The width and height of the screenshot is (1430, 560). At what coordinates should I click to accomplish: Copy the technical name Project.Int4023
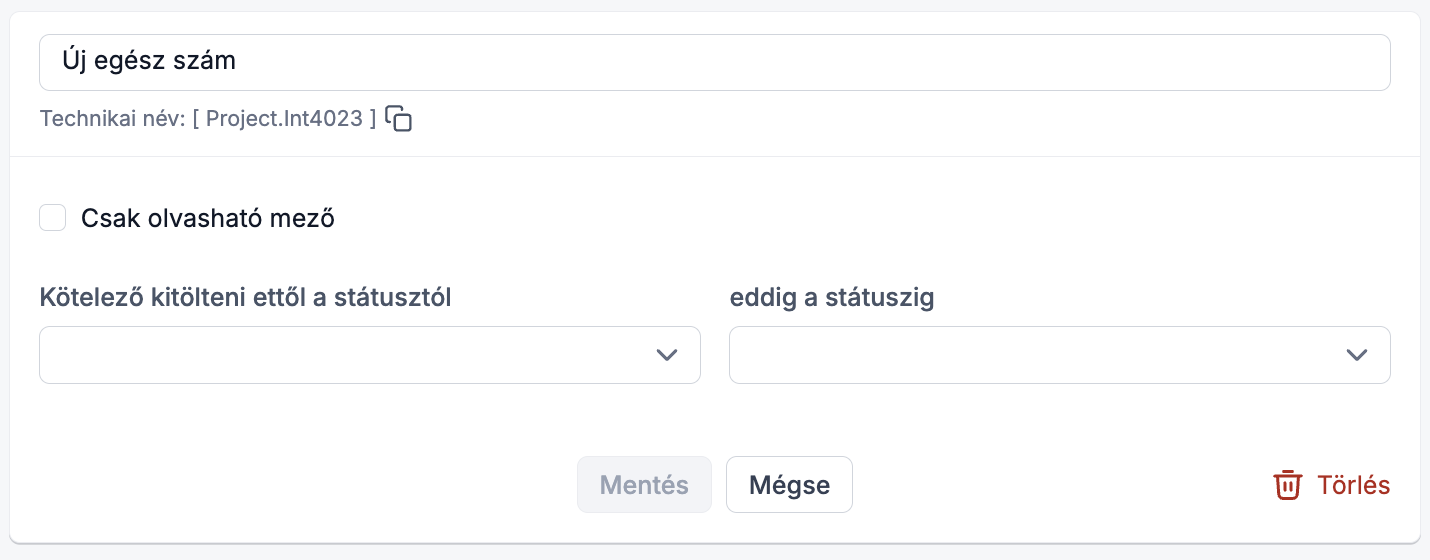[x=399, y=118]
